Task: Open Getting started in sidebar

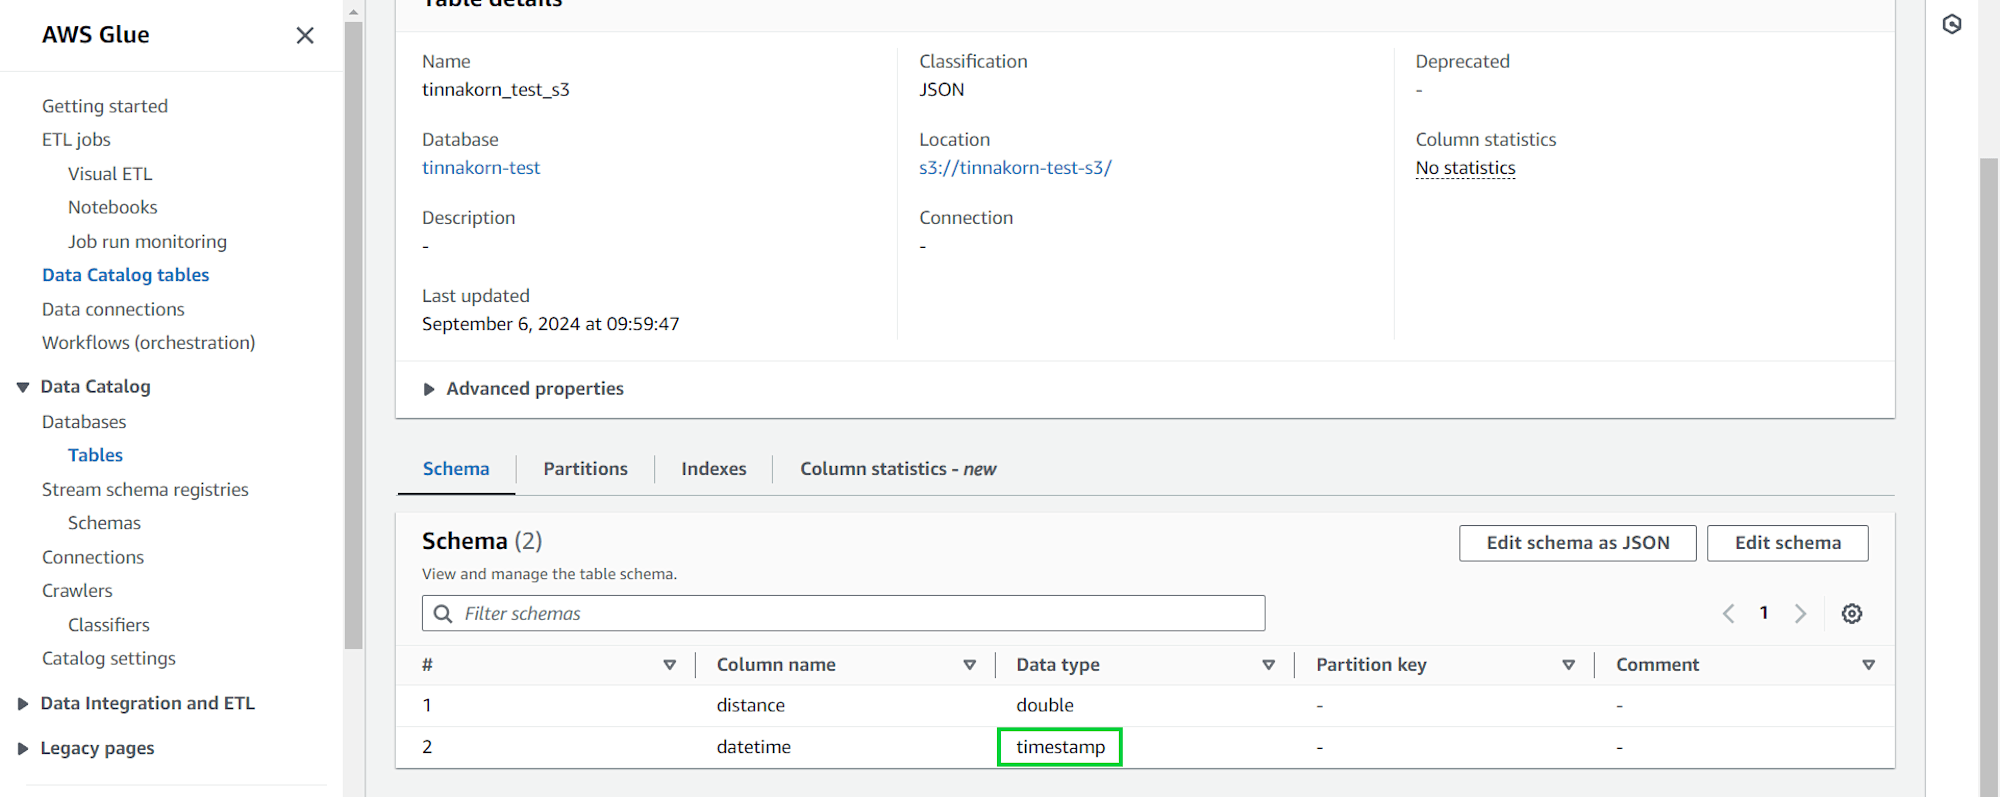Action: [105, 106]
